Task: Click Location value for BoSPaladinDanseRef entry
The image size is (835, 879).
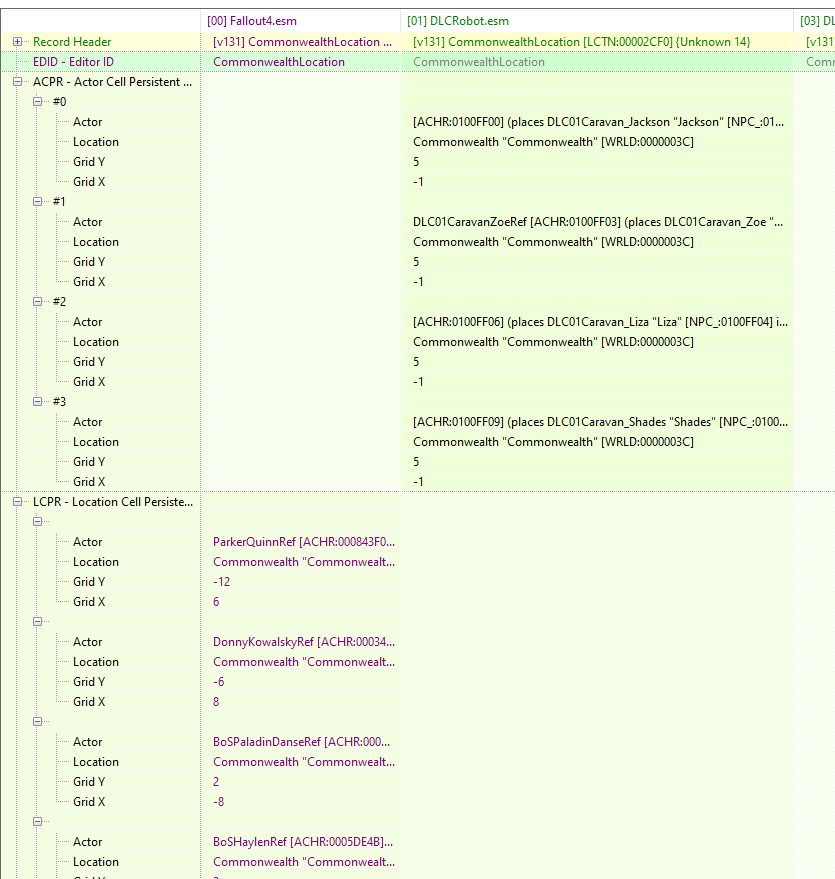Action: point(304,762)
